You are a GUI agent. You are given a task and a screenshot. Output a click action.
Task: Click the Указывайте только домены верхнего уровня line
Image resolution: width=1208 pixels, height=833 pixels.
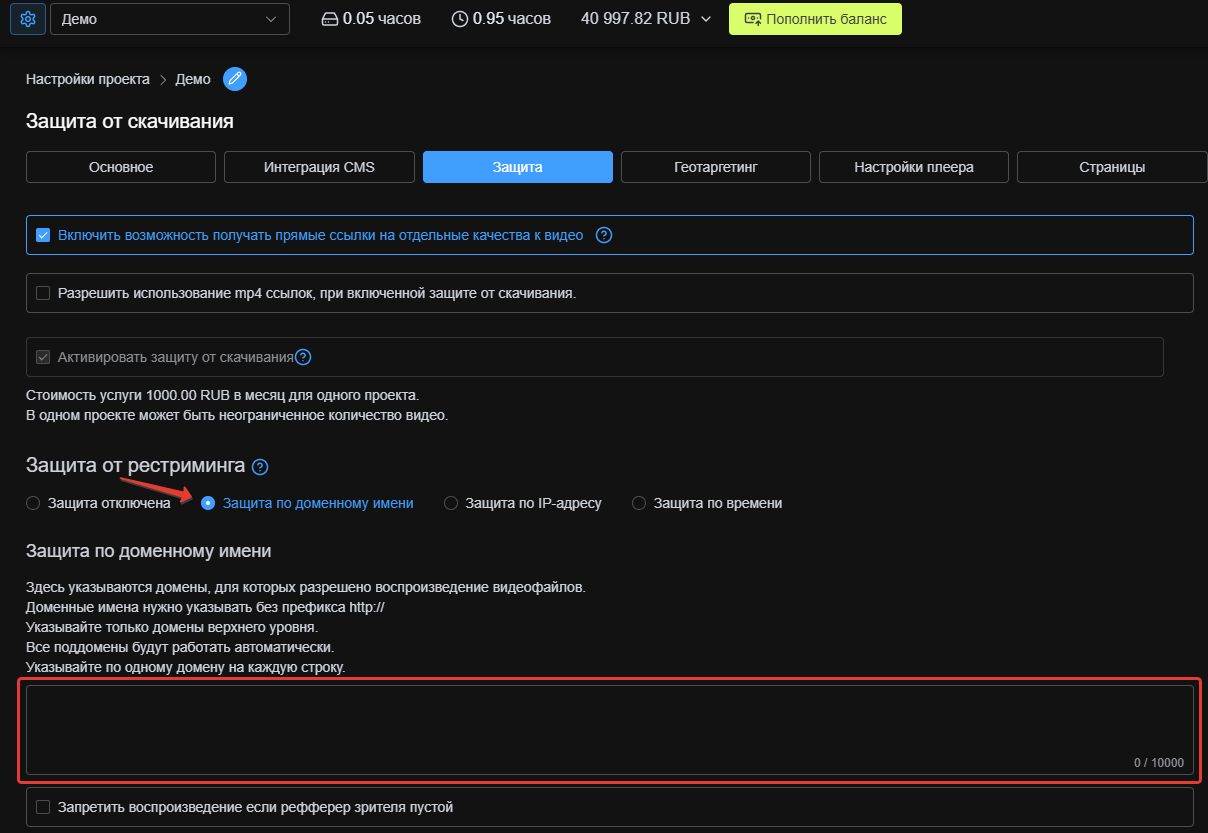[x=172, y=627]
